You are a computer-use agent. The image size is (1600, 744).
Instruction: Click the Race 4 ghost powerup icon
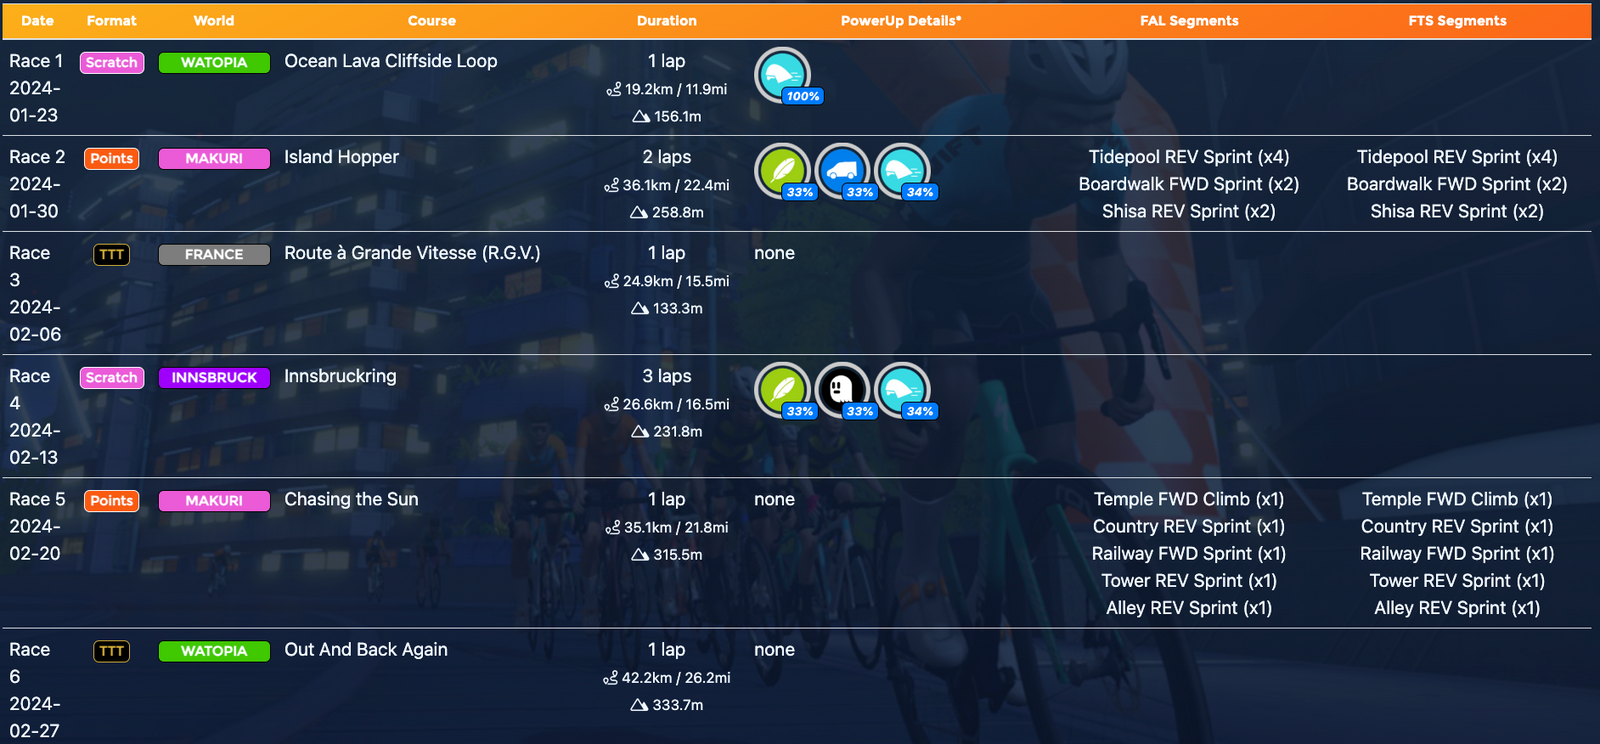click(x=842, y=389)
